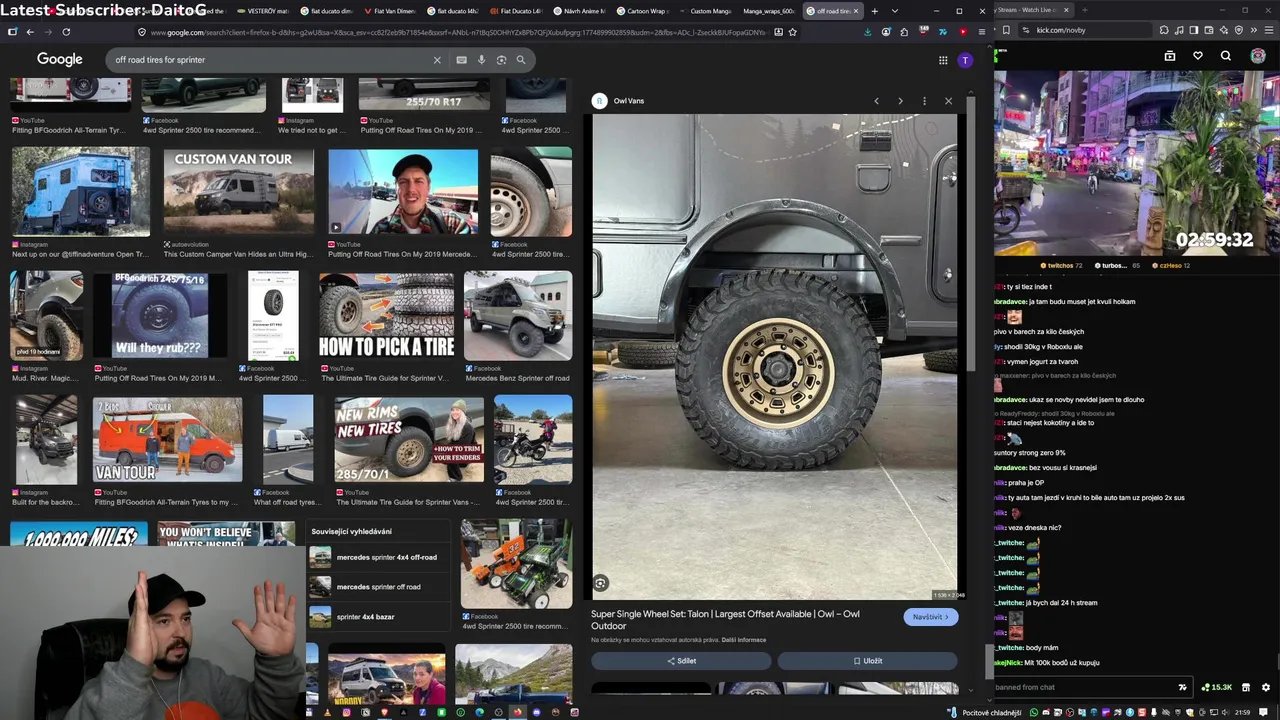Viewport: 1280px width, 720px height.
Task: Show previous image in Owl Vans preview
Action: click(x=876, y=101)
